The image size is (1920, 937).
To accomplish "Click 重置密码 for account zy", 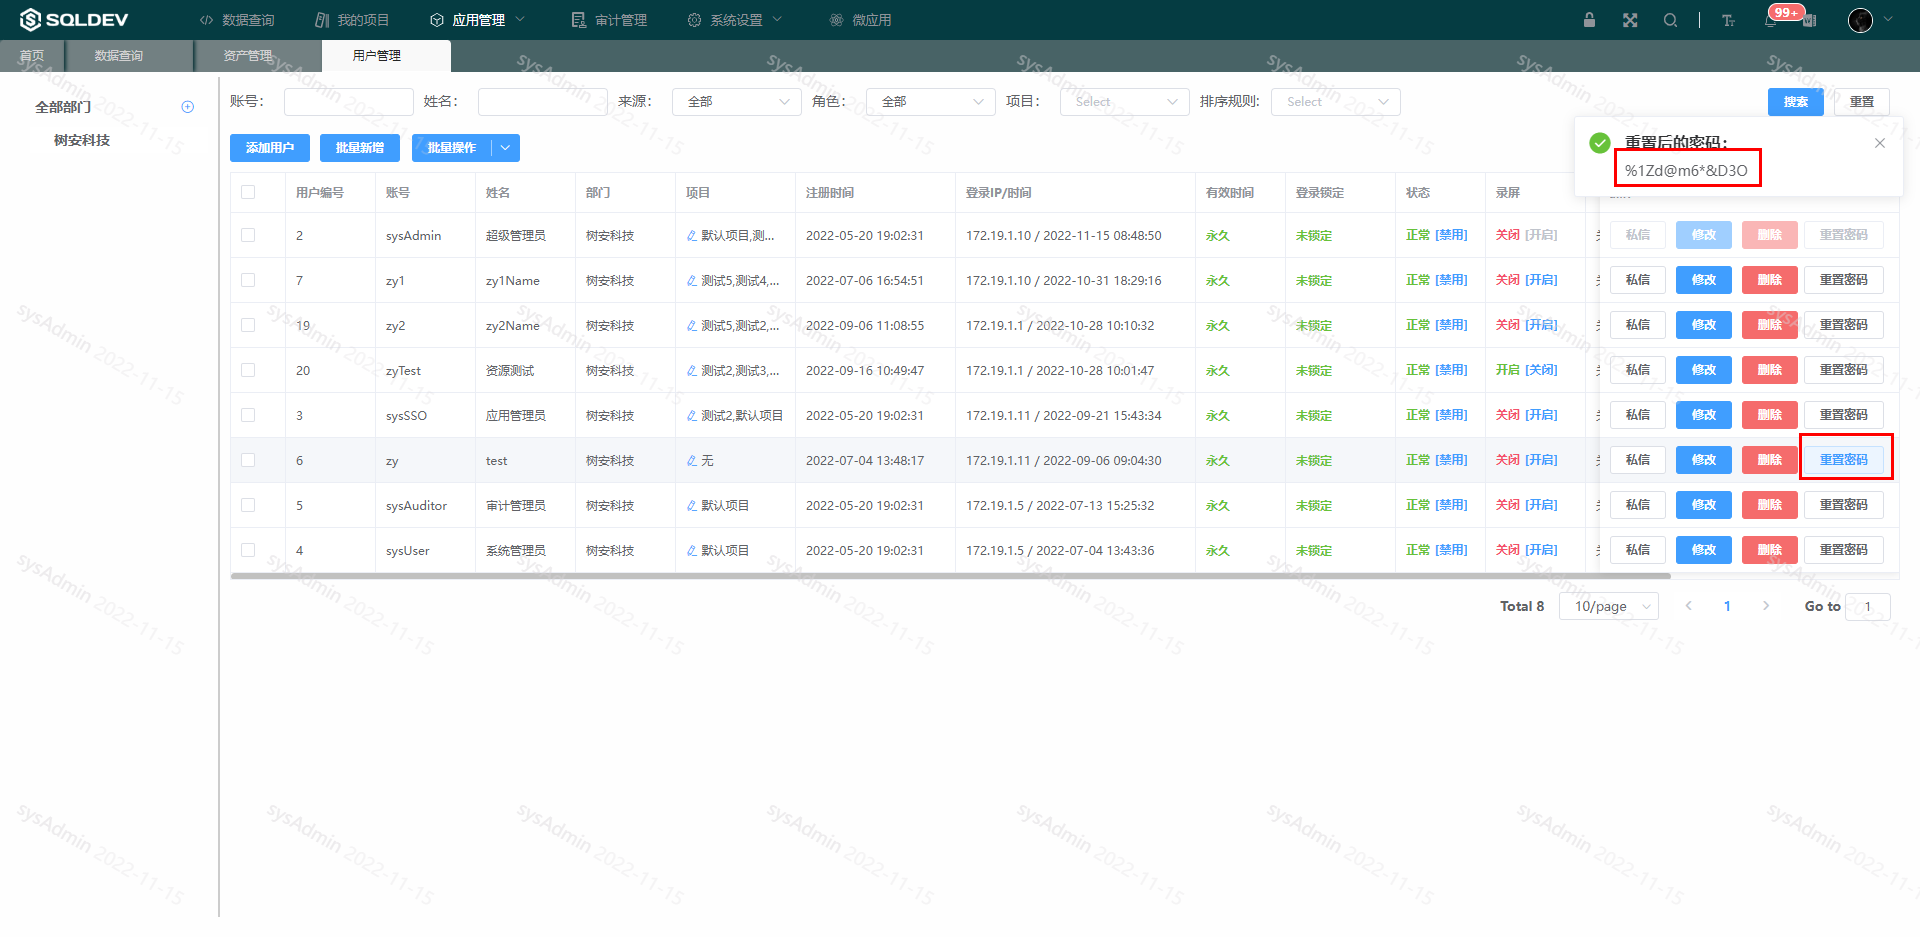I will point(1844,460).
